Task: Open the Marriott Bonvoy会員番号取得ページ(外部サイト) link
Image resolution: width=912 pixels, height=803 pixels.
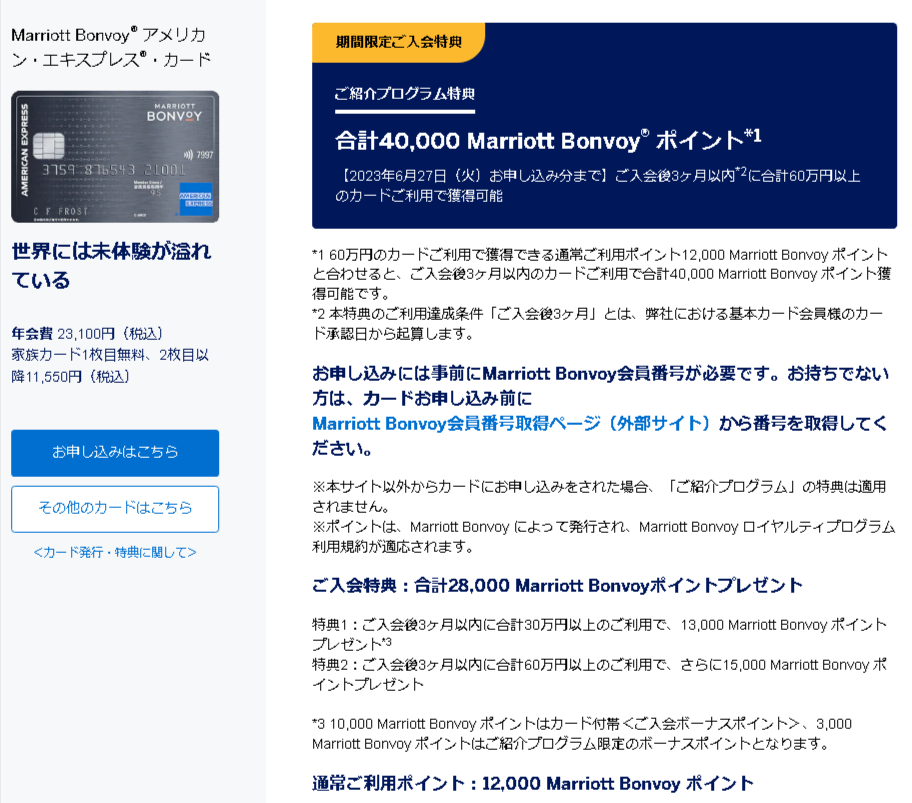Action: pos(510,423)
